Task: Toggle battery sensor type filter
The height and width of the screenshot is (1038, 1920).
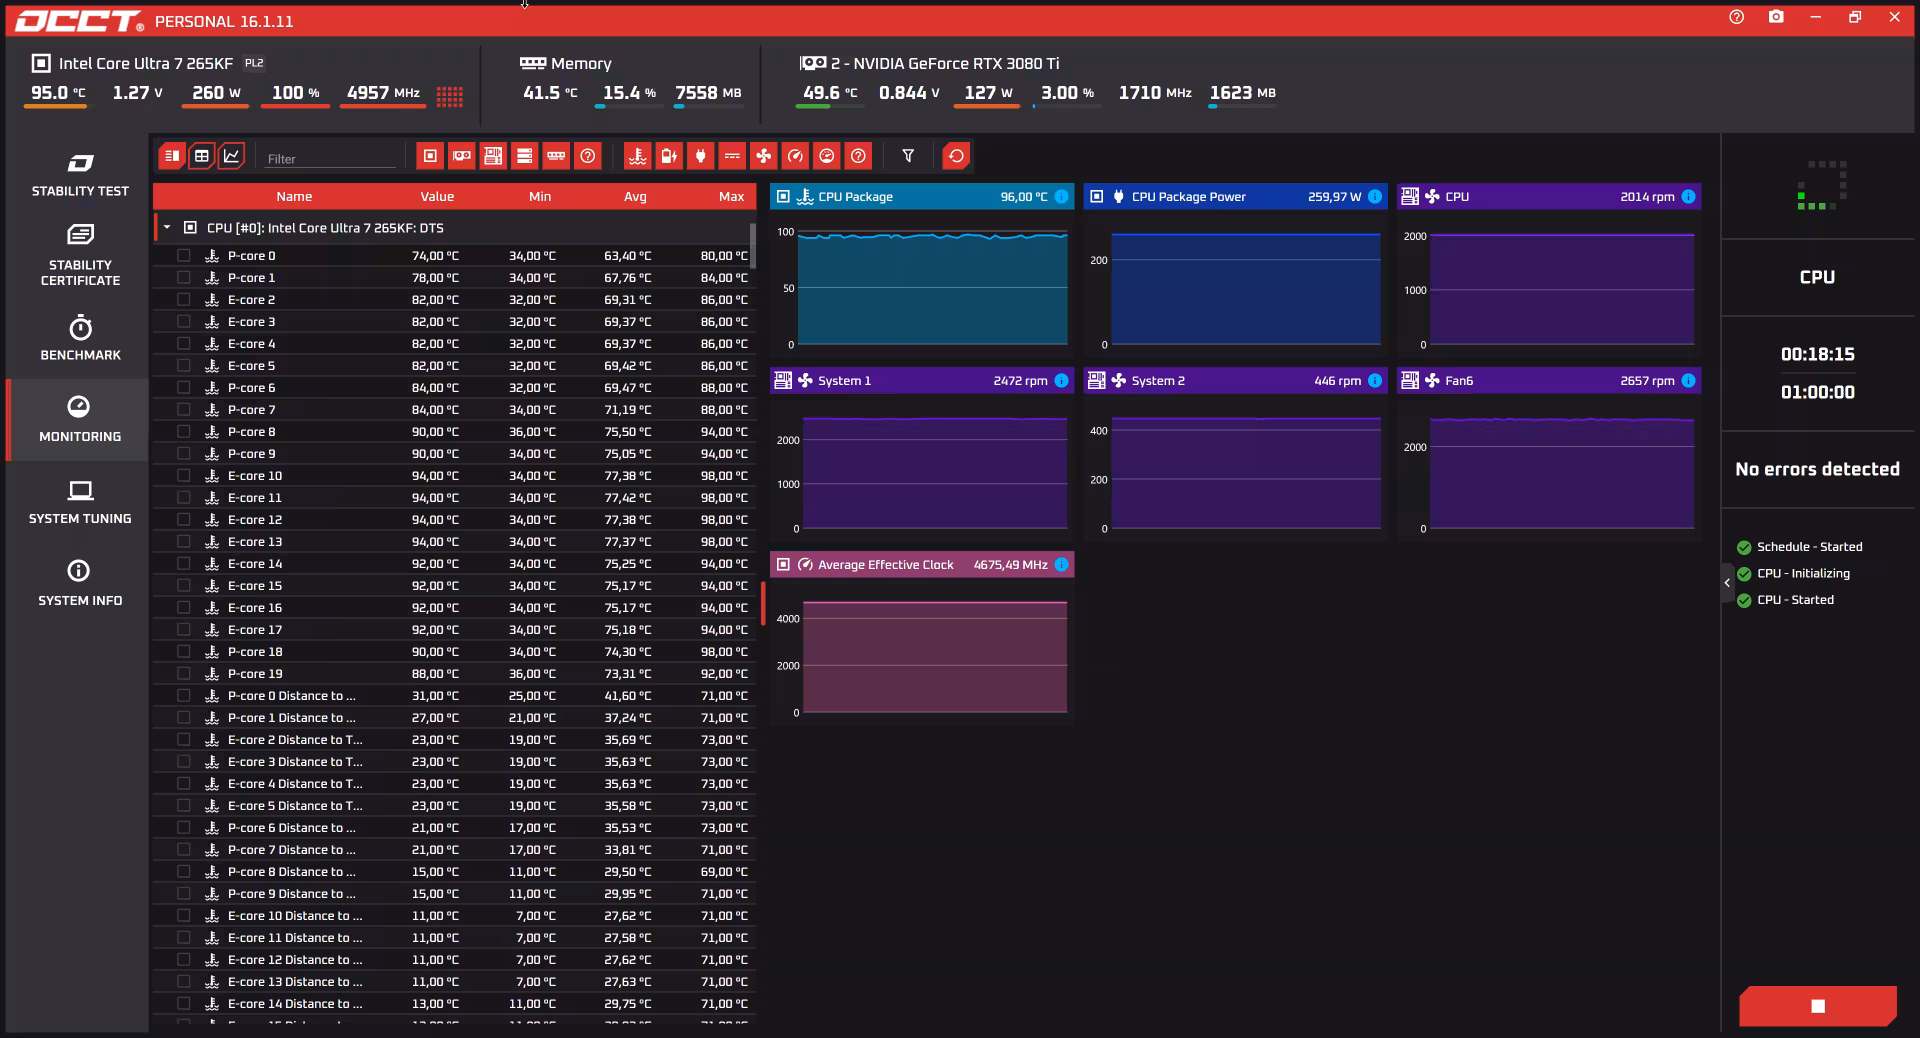Action: tap(669, 156)
